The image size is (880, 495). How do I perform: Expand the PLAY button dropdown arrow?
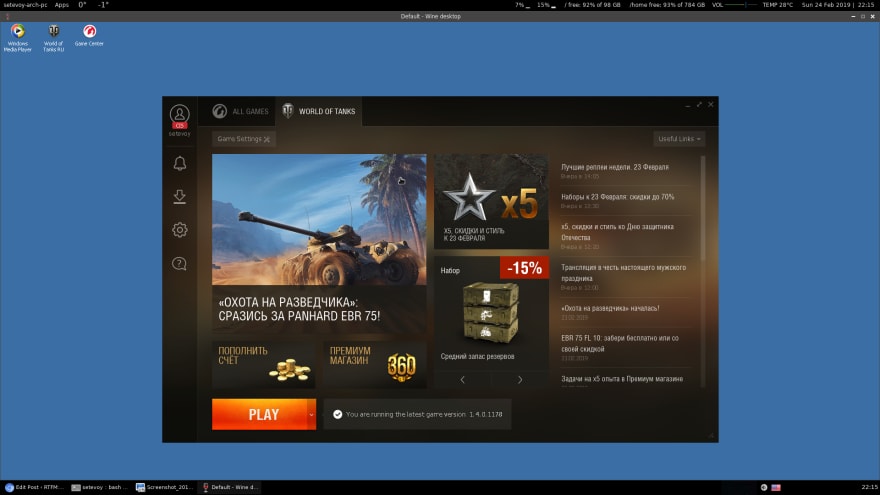pos(311,414)
